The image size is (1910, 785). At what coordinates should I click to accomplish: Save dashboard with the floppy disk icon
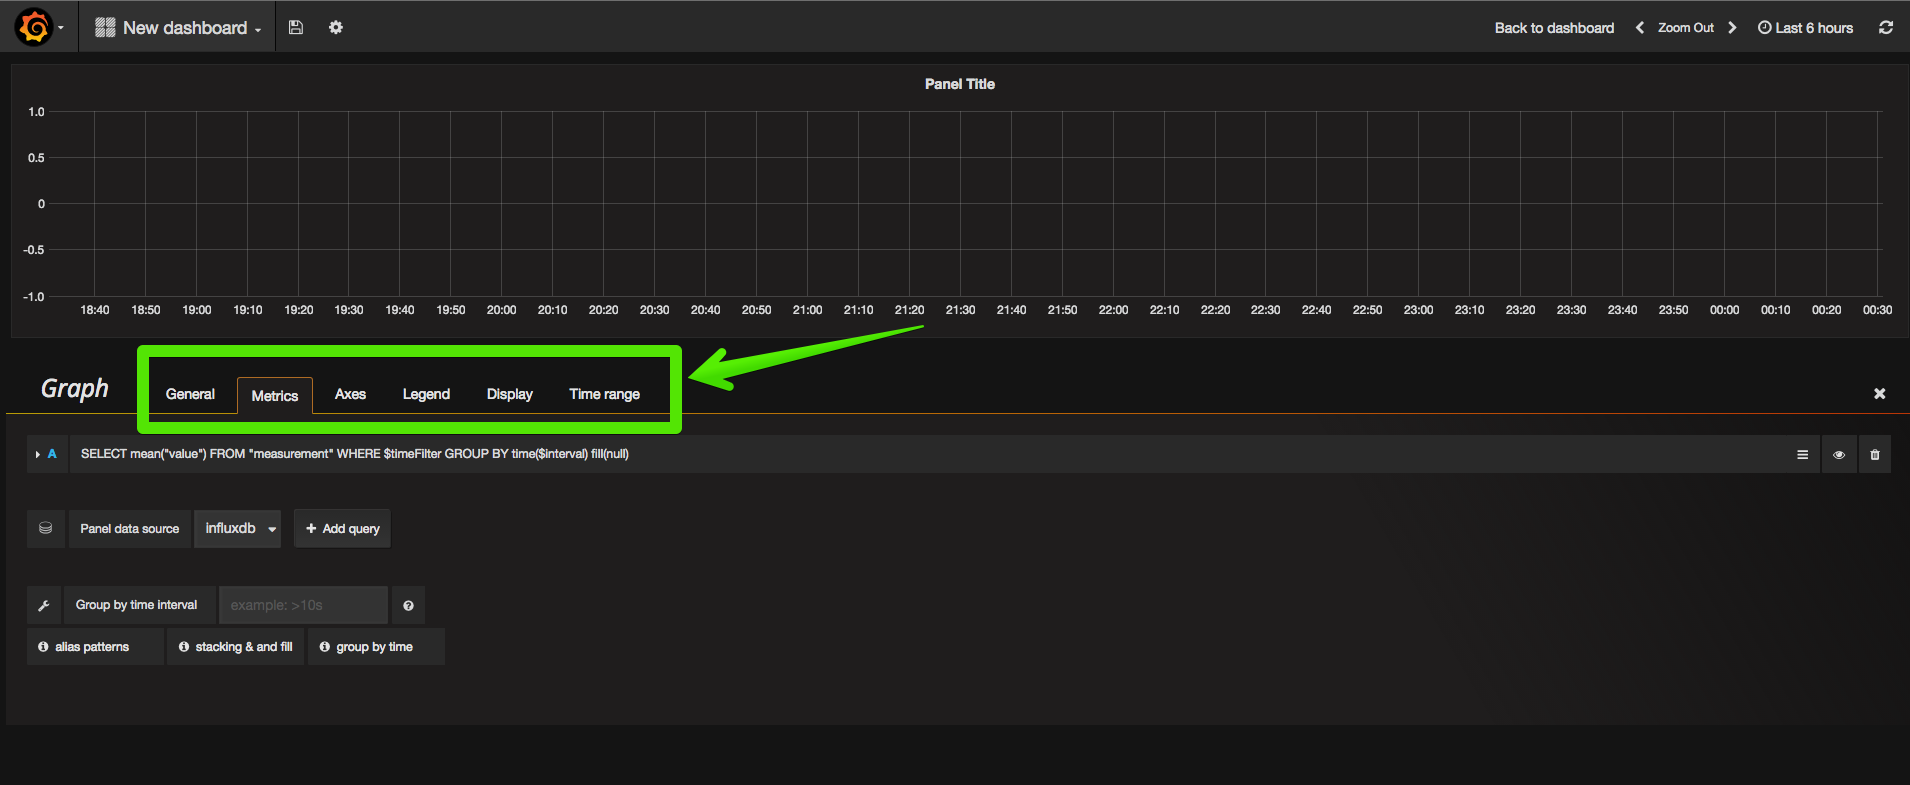click(x=296, y=28)
